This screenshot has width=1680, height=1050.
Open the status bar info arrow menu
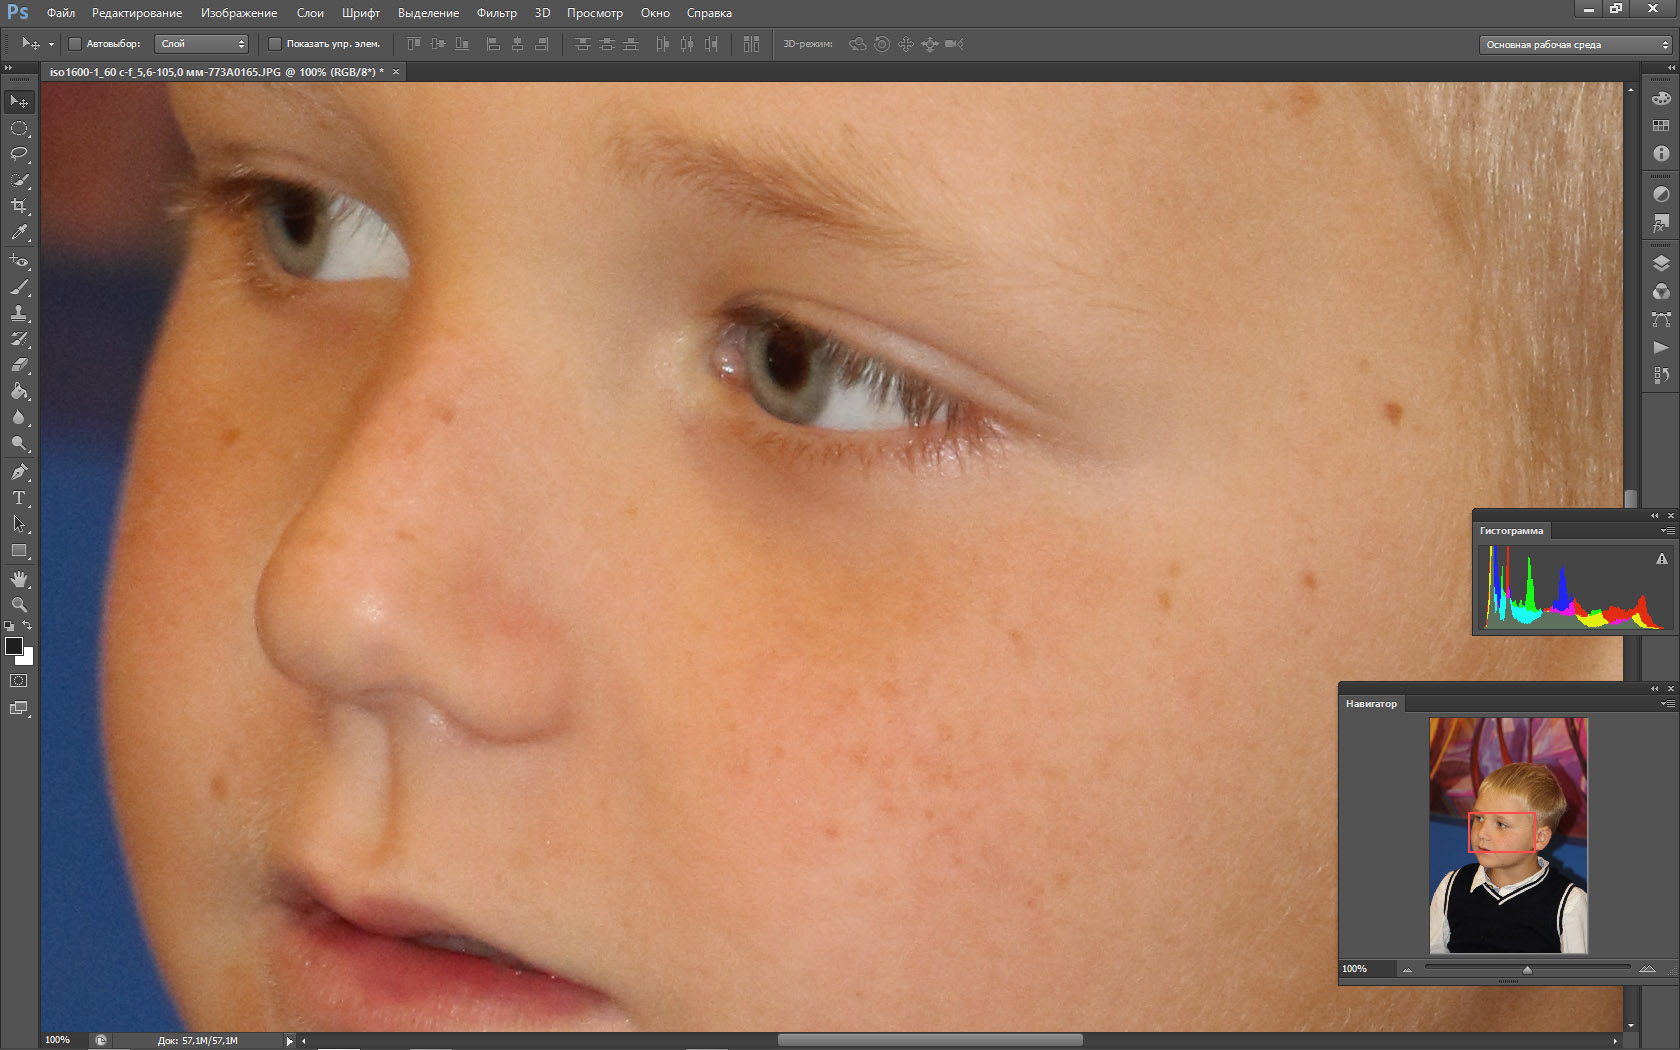290,1041
